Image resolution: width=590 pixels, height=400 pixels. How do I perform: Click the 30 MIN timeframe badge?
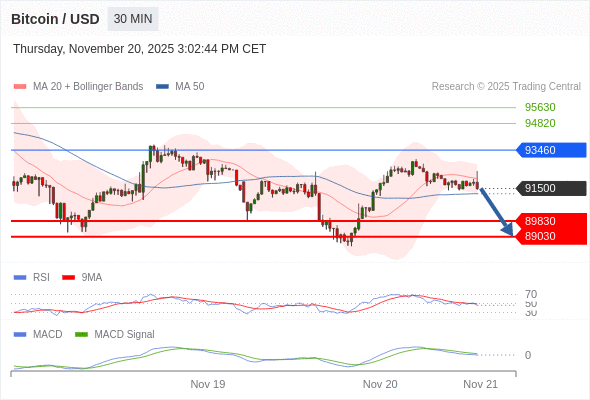click(x=133, y=19)
